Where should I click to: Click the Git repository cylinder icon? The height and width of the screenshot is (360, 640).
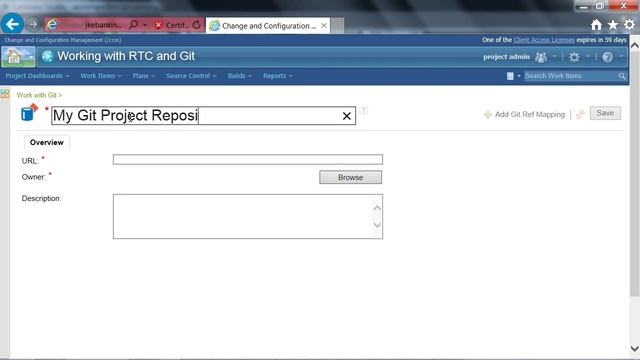(29, 113)
